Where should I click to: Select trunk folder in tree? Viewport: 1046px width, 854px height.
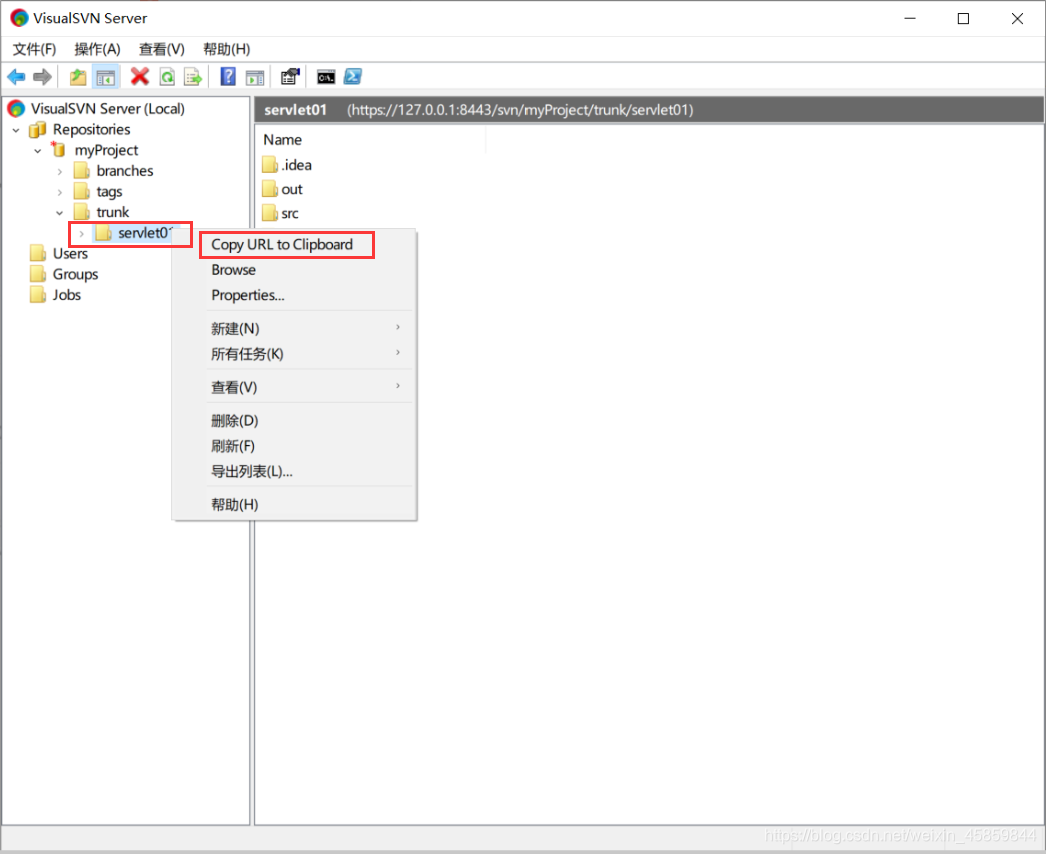[x=113, y=212]
